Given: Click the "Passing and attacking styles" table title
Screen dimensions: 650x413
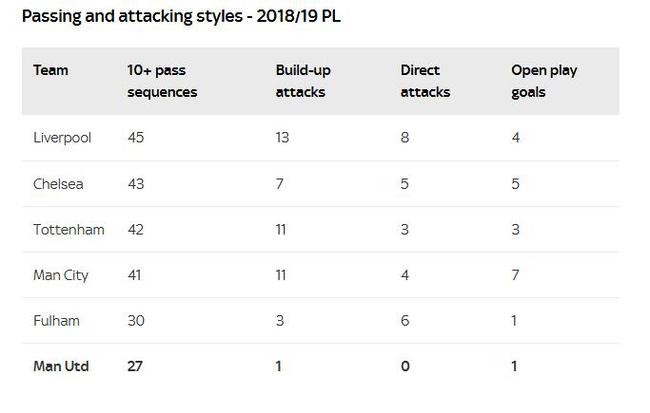Looking at the screenshot, I should click(x=184, y=18).
